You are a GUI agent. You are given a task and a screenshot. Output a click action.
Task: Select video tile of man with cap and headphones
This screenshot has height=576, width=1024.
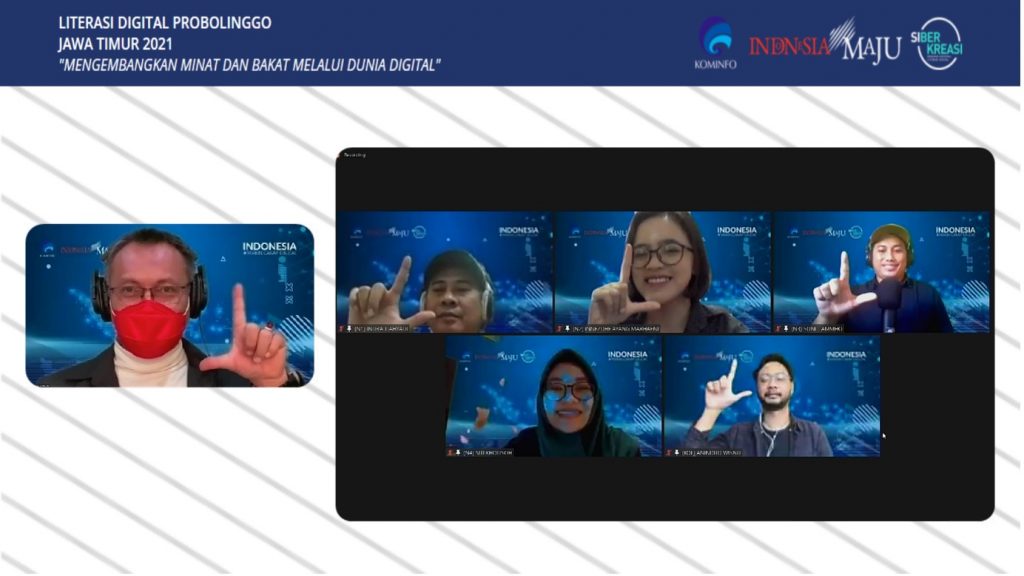click(444, 271)
